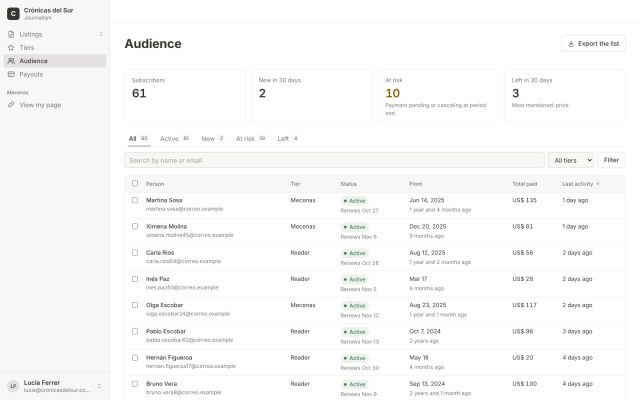This screenshot has width=640, height=400.
Task: Open Listings in the sidebar
Action: 55,34
